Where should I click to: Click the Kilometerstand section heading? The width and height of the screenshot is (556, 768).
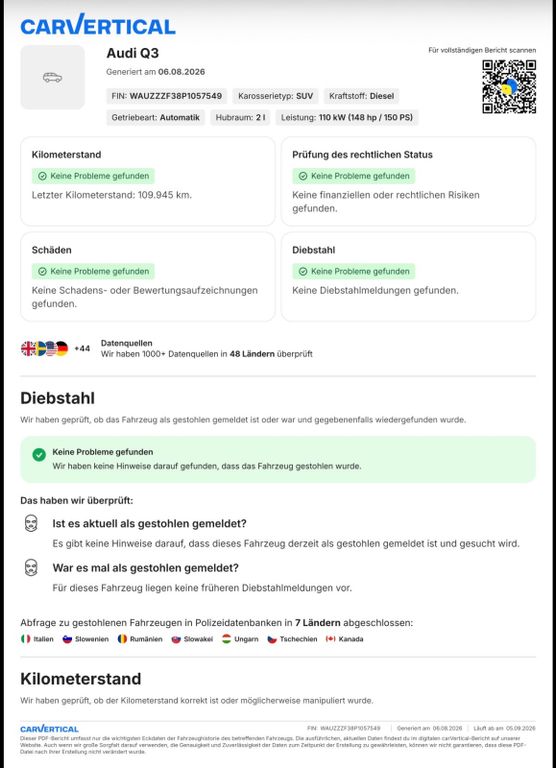tap(81, 679)
